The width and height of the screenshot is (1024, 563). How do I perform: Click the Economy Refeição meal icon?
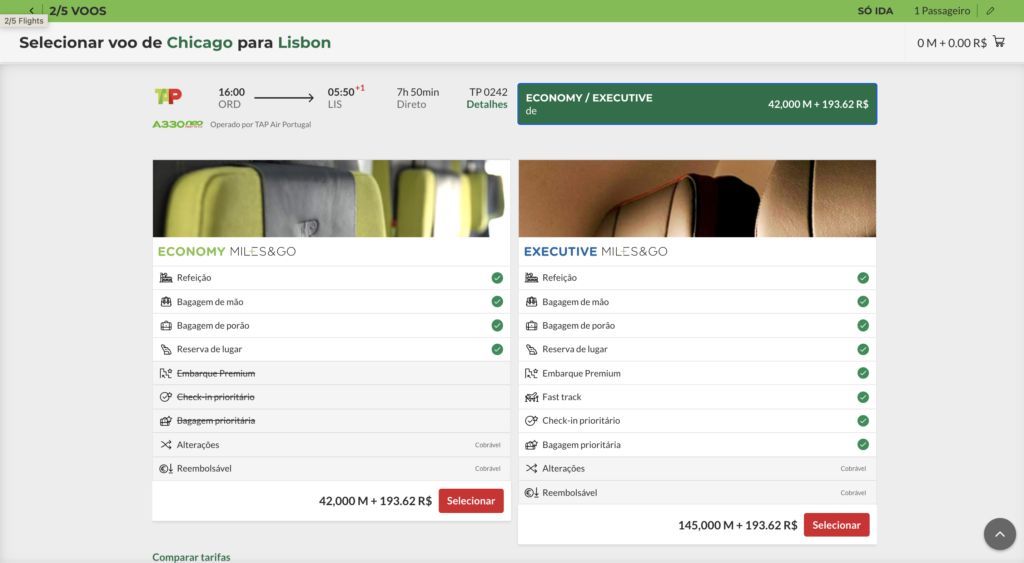tap(166, 278)
